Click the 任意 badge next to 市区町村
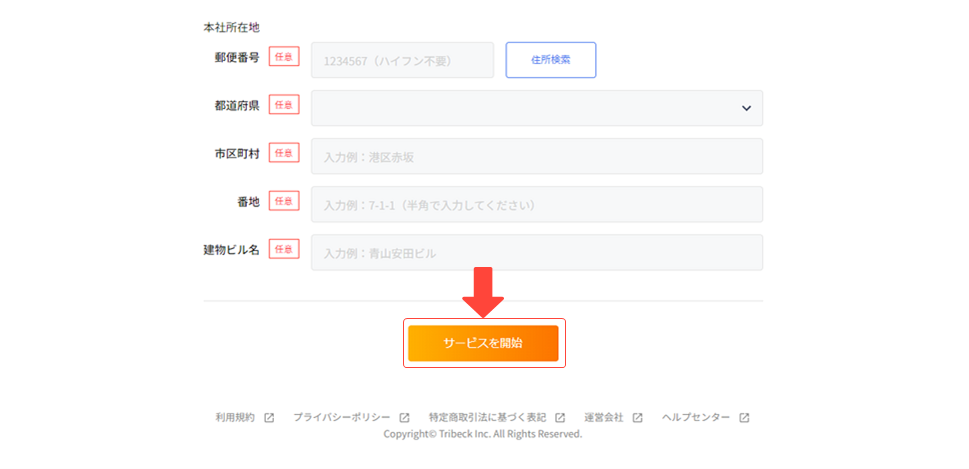The image size is (969, 469). pos(284,153)
